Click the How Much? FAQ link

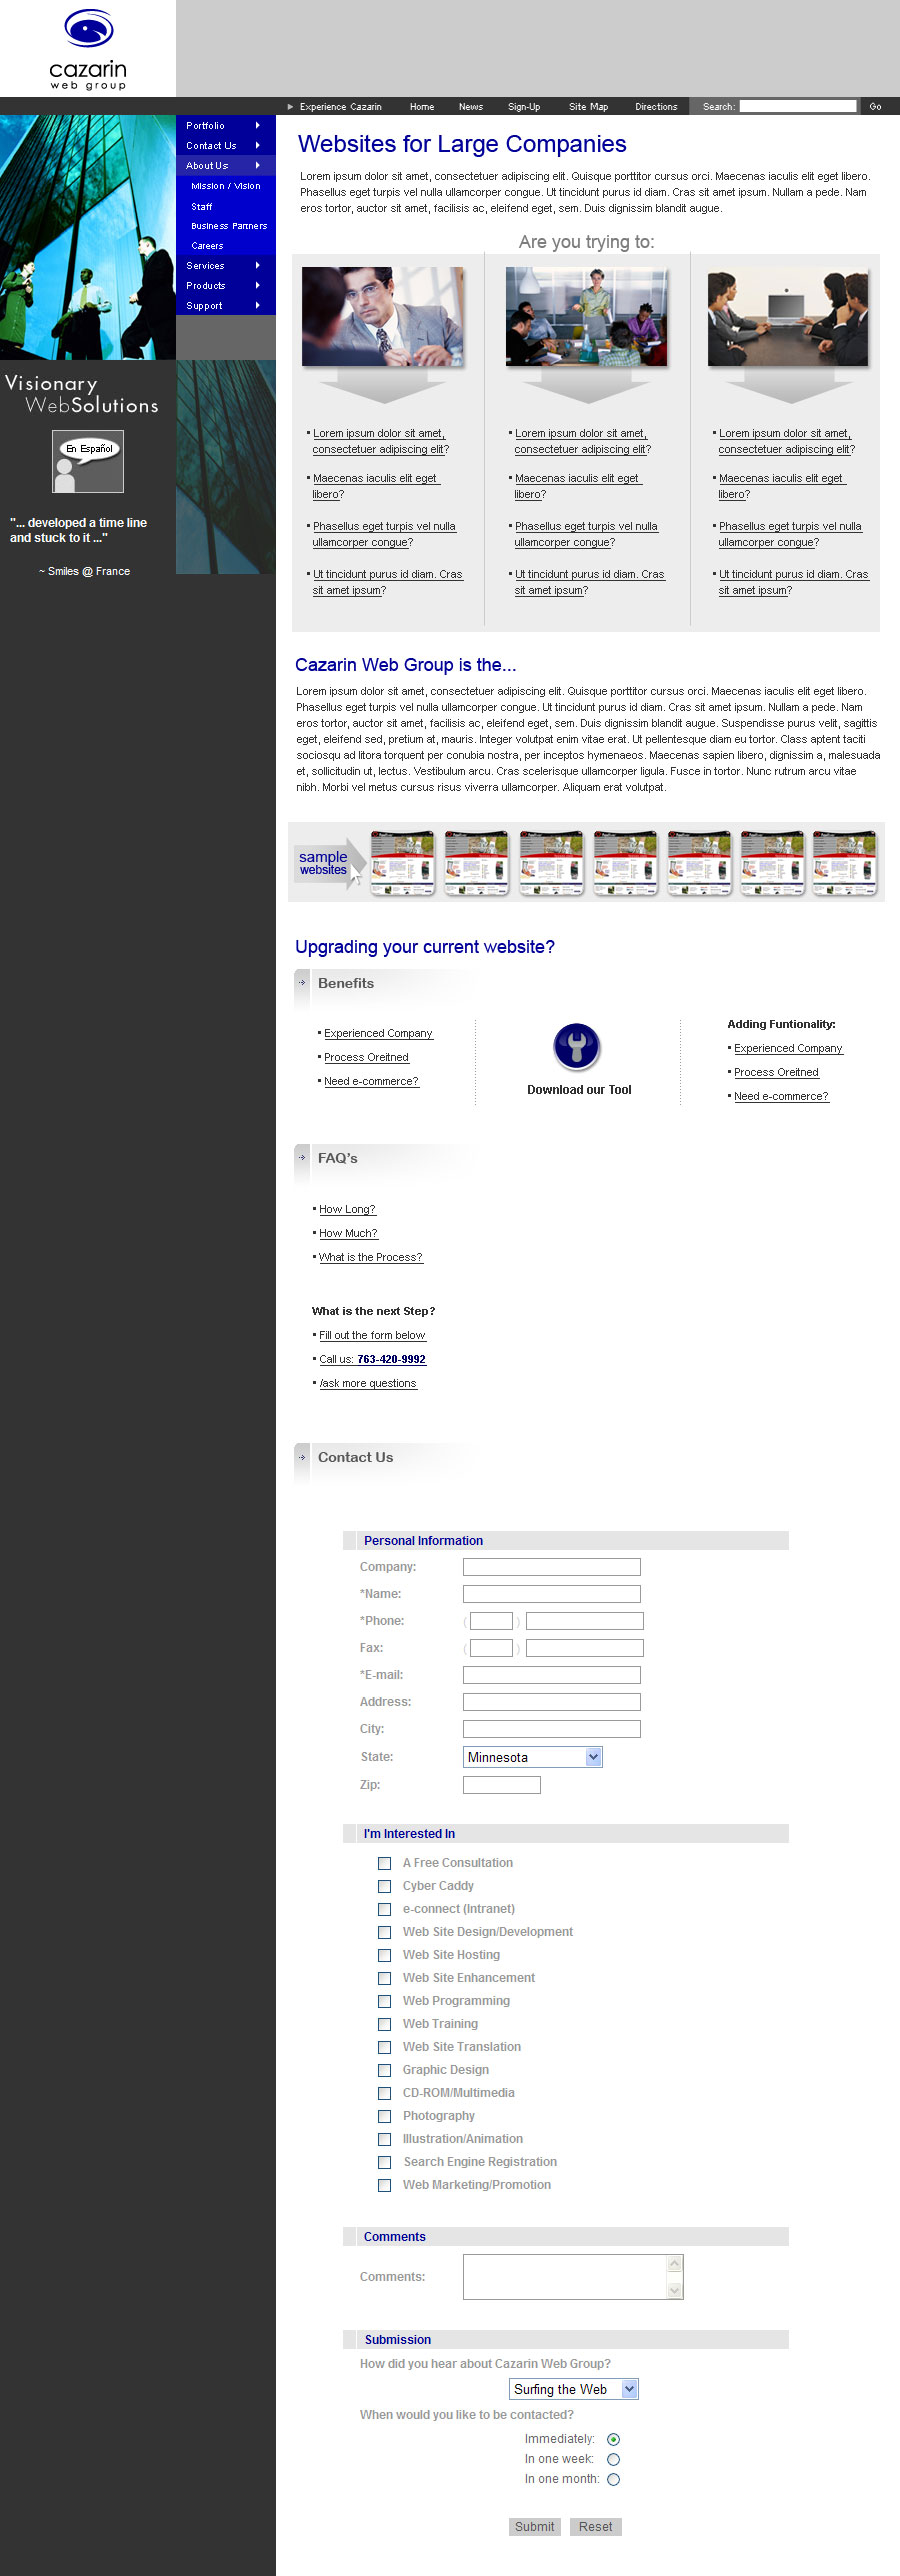pos(348,1233)
